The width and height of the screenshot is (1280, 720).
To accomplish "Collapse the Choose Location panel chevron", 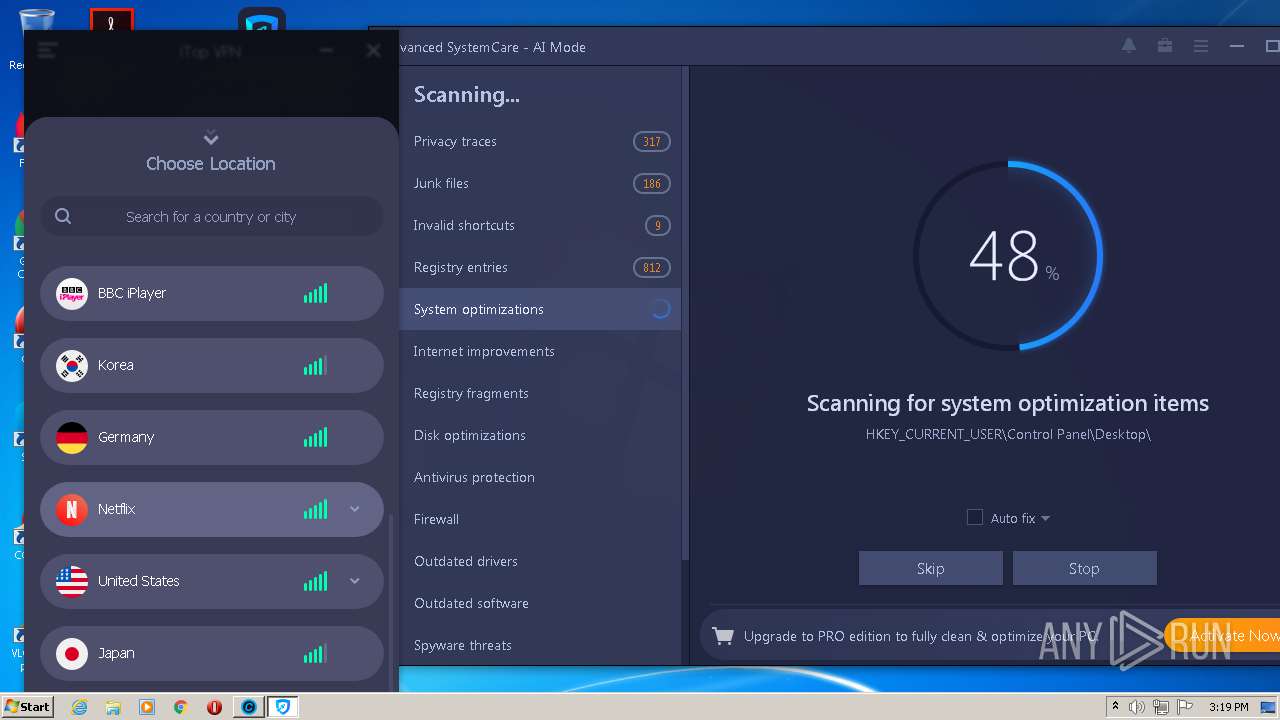I will pyautogui.click(x=211, y=138).
